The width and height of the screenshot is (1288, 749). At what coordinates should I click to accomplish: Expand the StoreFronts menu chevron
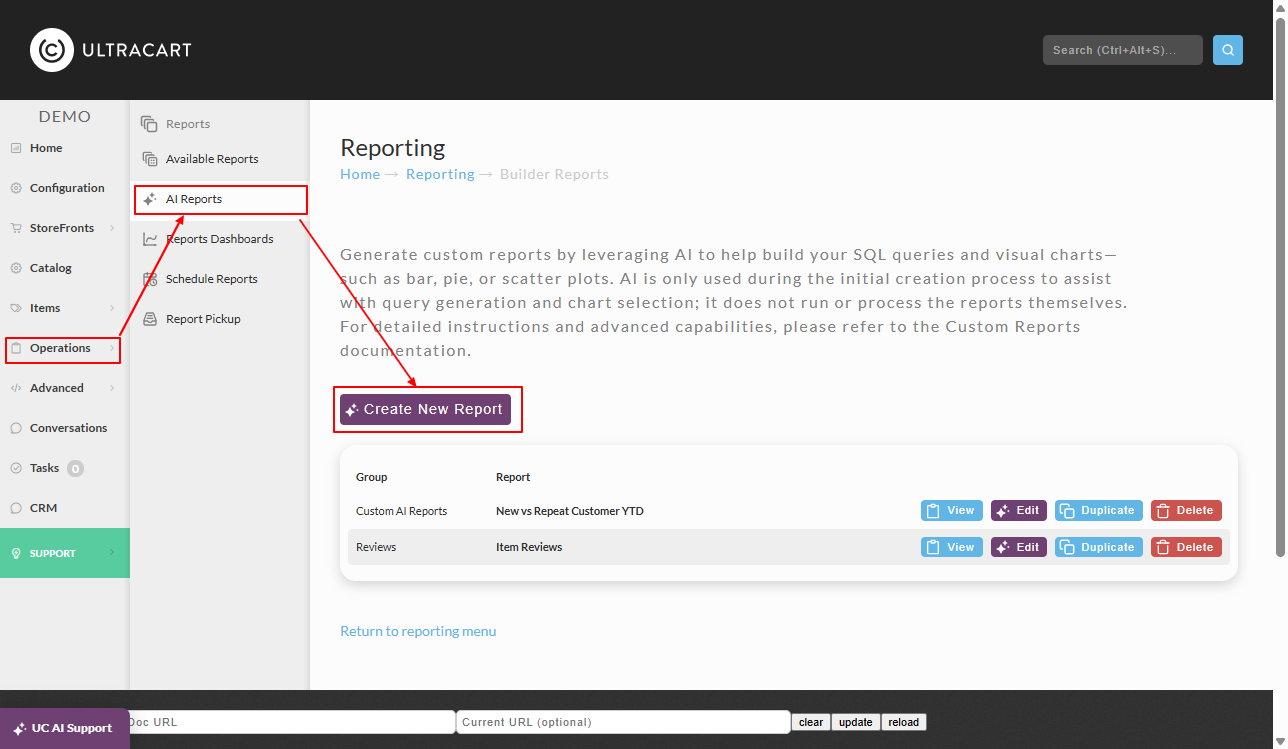click(x=112, y=228)
